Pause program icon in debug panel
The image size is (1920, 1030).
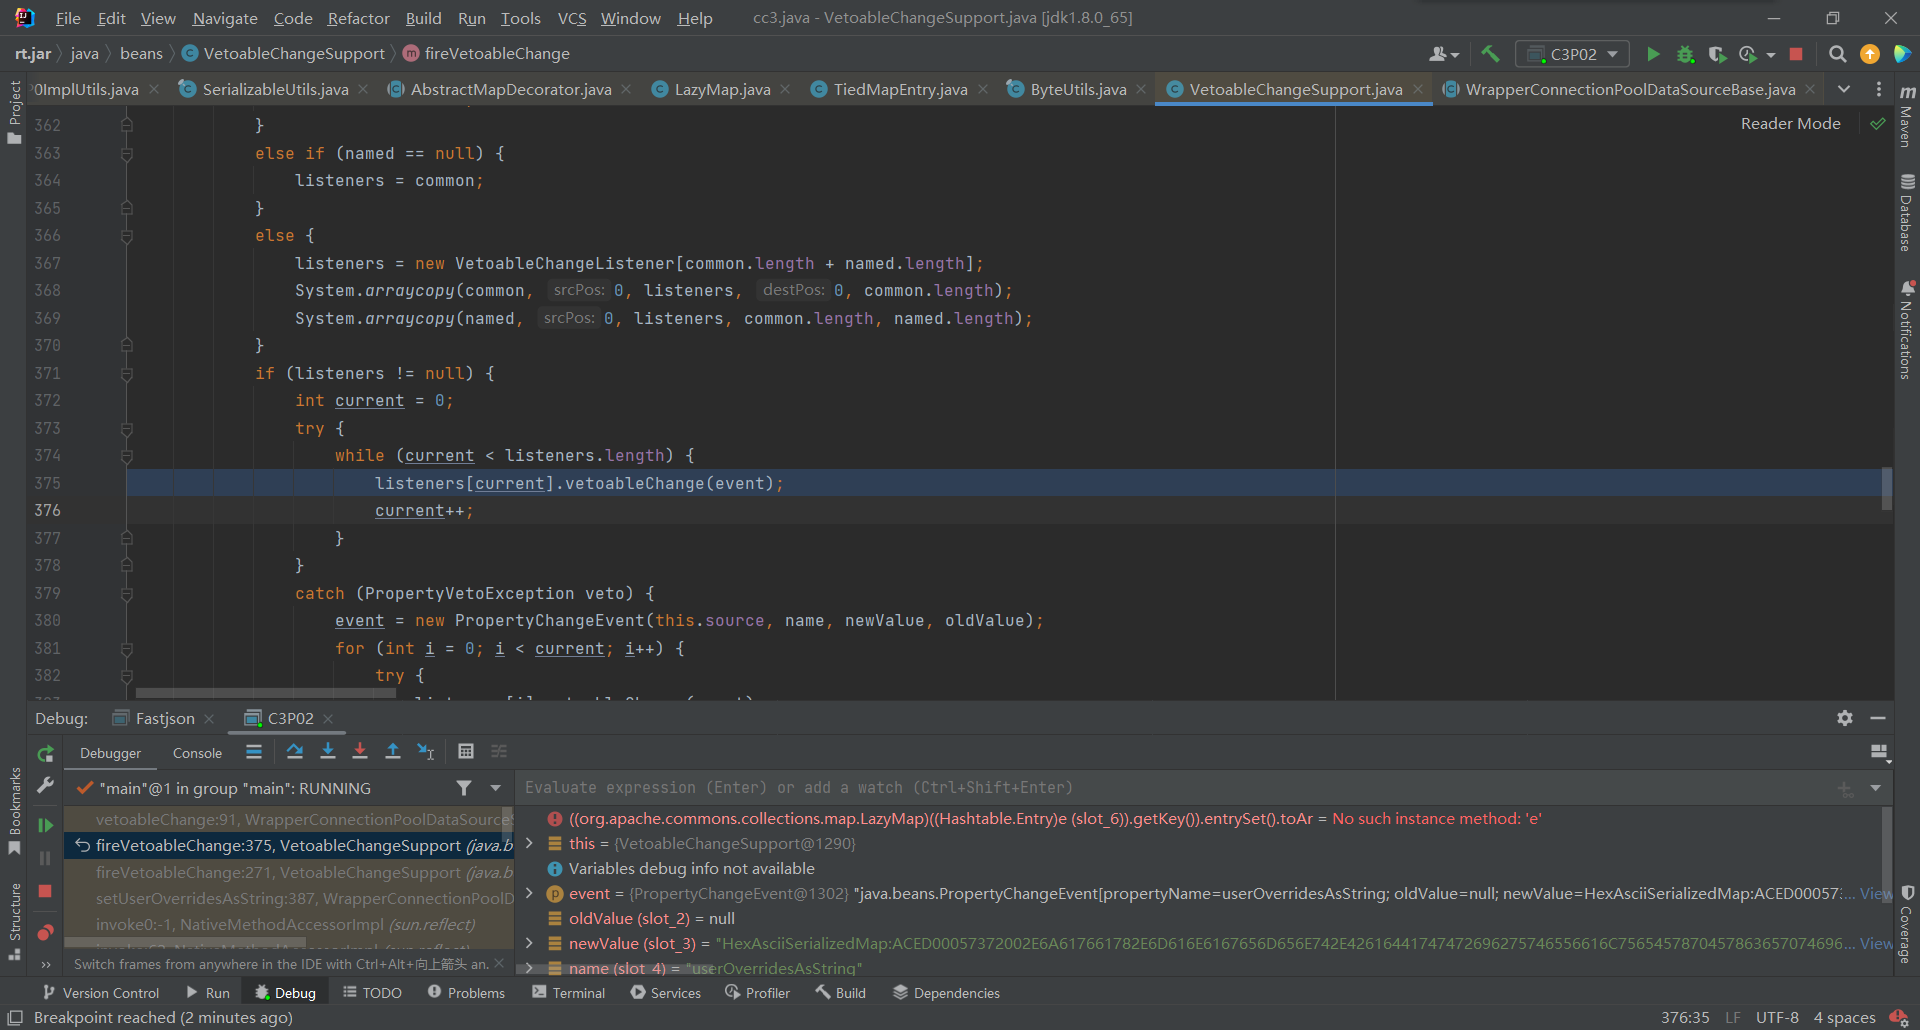(x=45, y=858)
